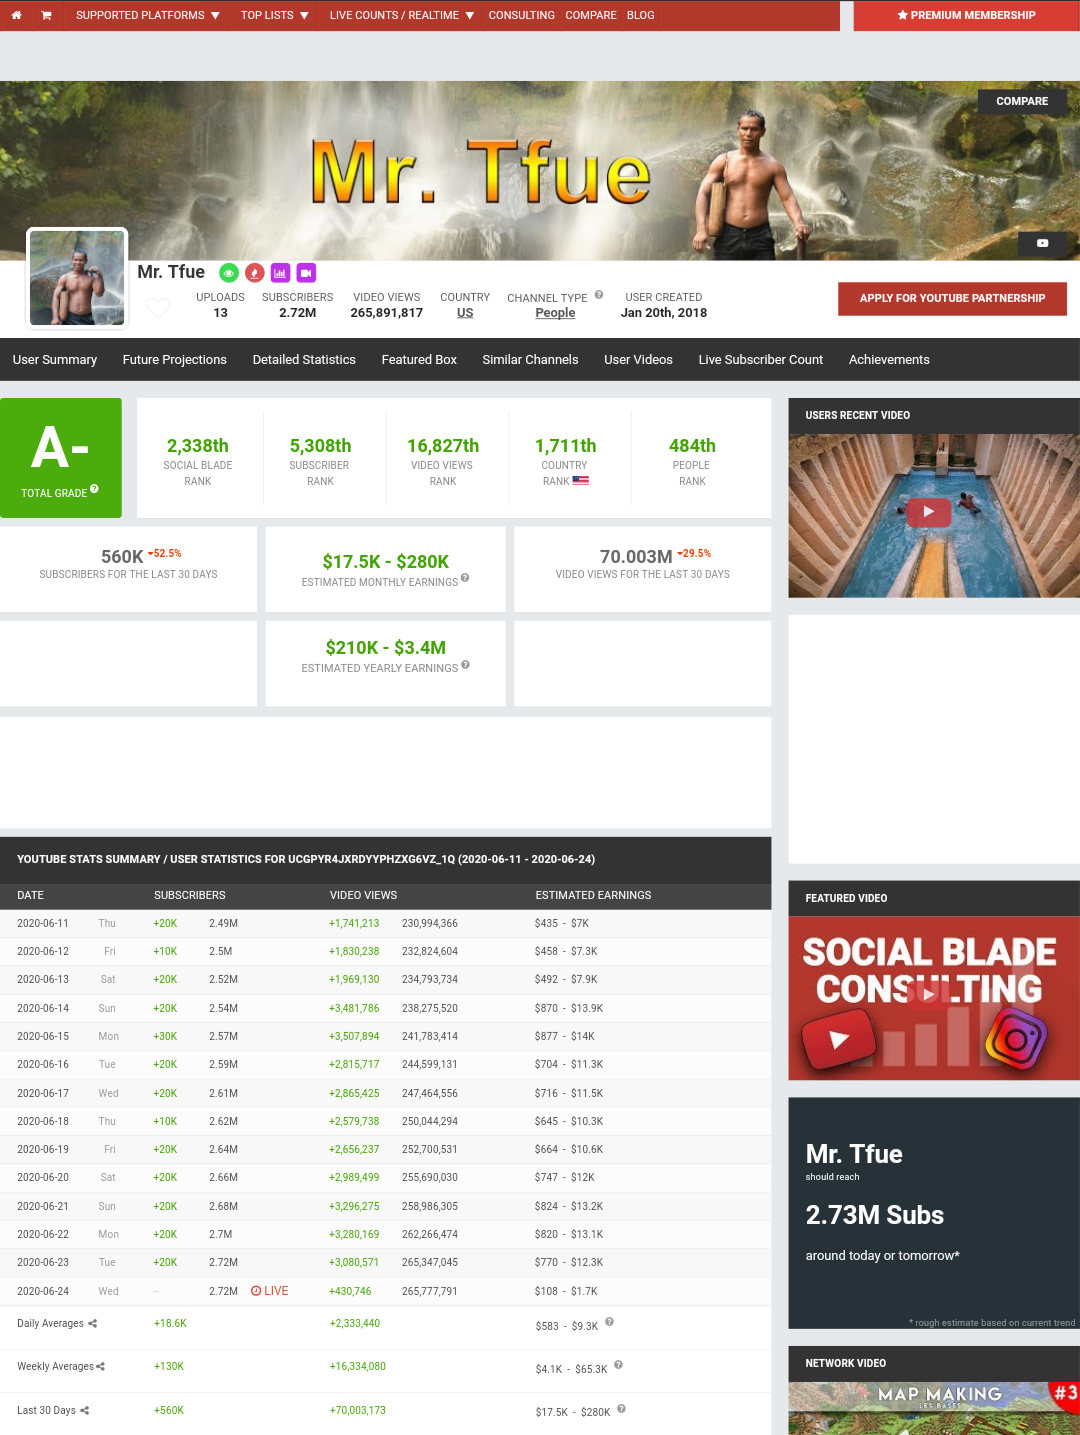Open the Map Making network video thumbnail
The width and height of the screenshot is (1080, 1435).
[934, 1408]
